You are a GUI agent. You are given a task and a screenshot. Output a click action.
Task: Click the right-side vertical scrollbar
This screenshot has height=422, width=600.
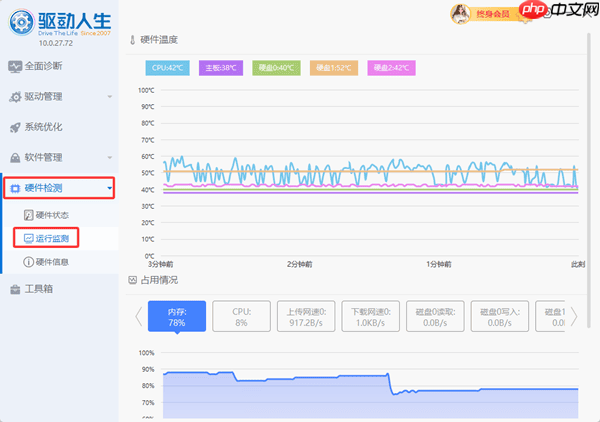point(589,180)
